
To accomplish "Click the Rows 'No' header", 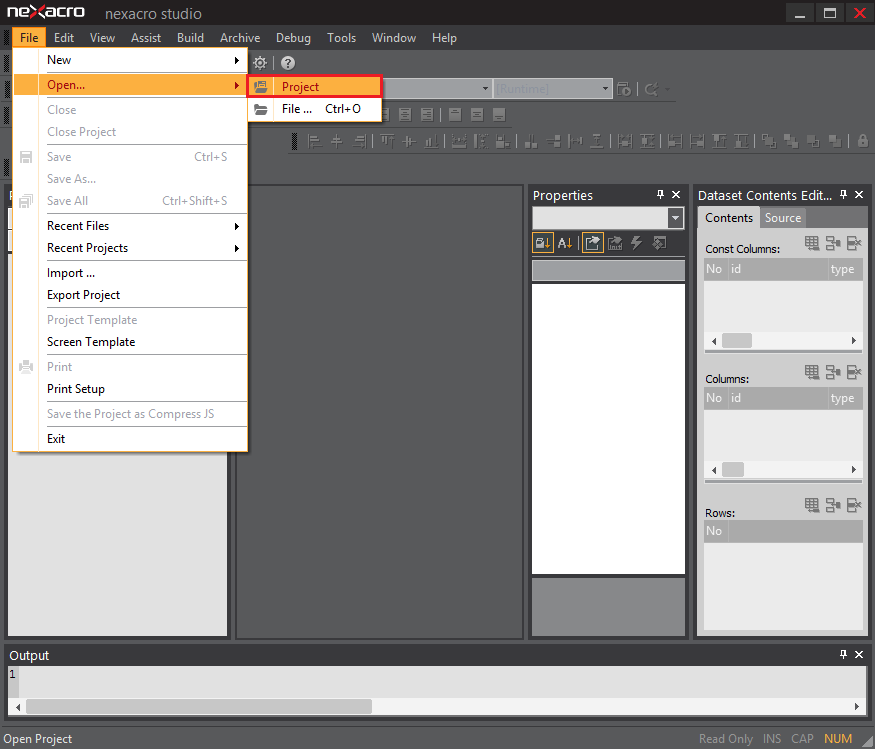I will pos(714,531).
